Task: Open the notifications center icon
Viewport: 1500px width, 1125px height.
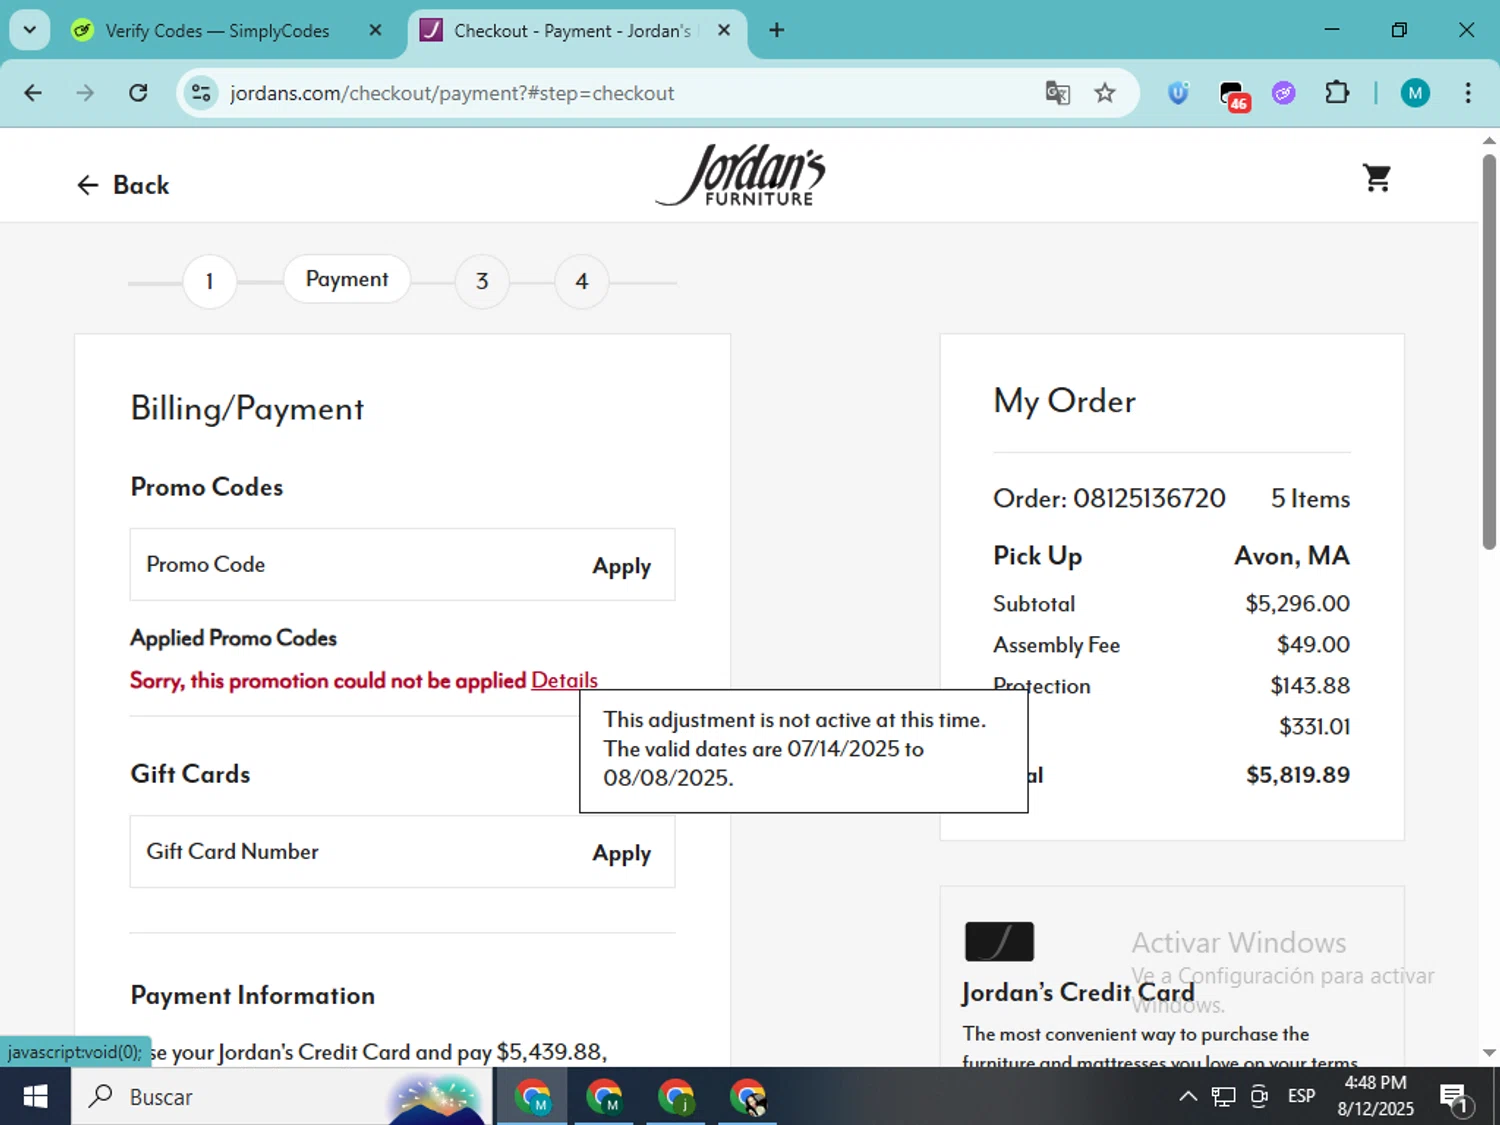Action: point(1455,1098)
